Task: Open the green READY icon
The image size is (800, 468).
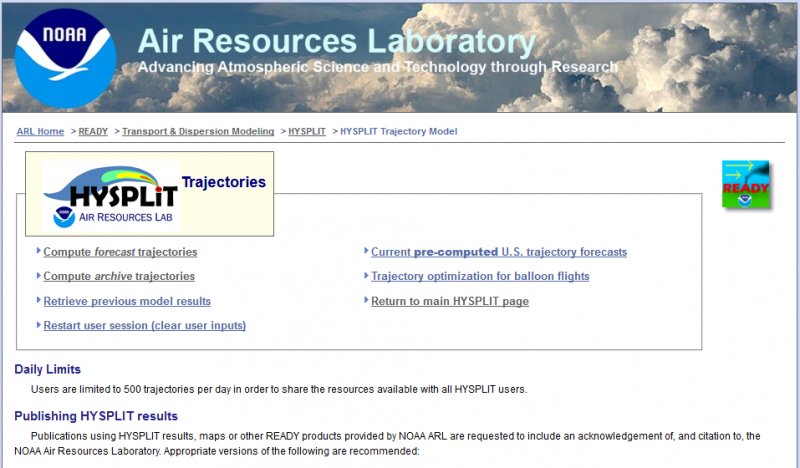Action: pos(746,184)
